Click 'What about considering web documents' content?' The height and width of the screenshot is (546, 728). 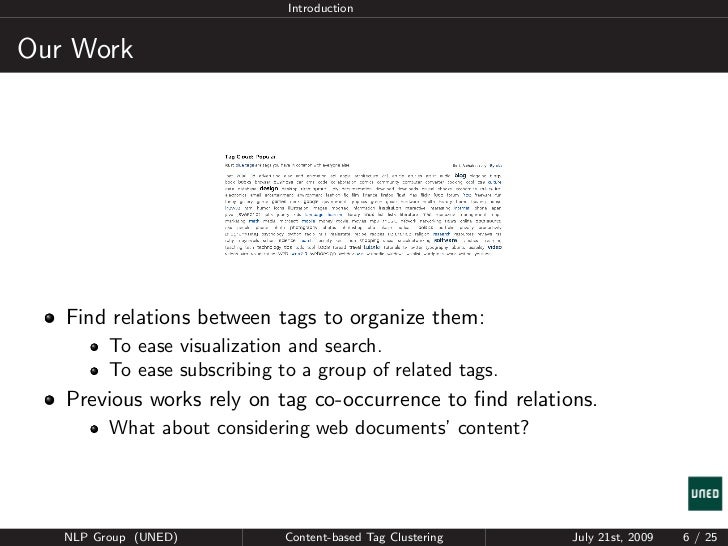tap(319, 428)
